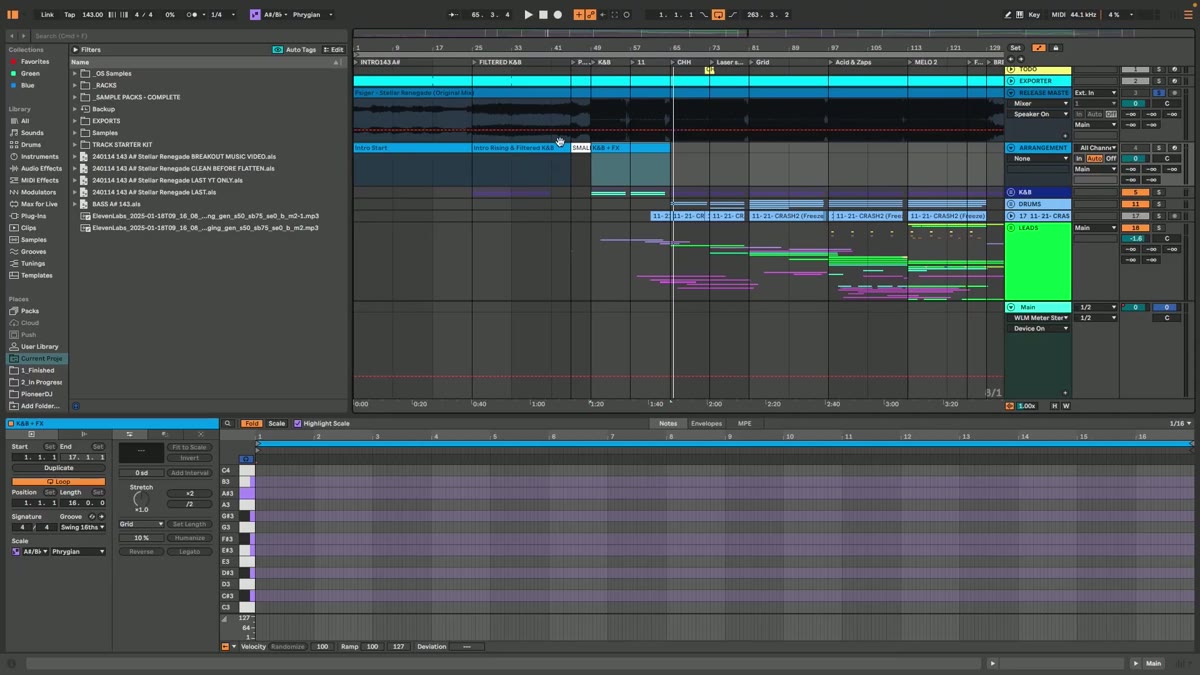Screen dimensions: 1200x675
Task: Select Sounds in Library sidebar
Action: pyautogui.click(x=32, y=133)
